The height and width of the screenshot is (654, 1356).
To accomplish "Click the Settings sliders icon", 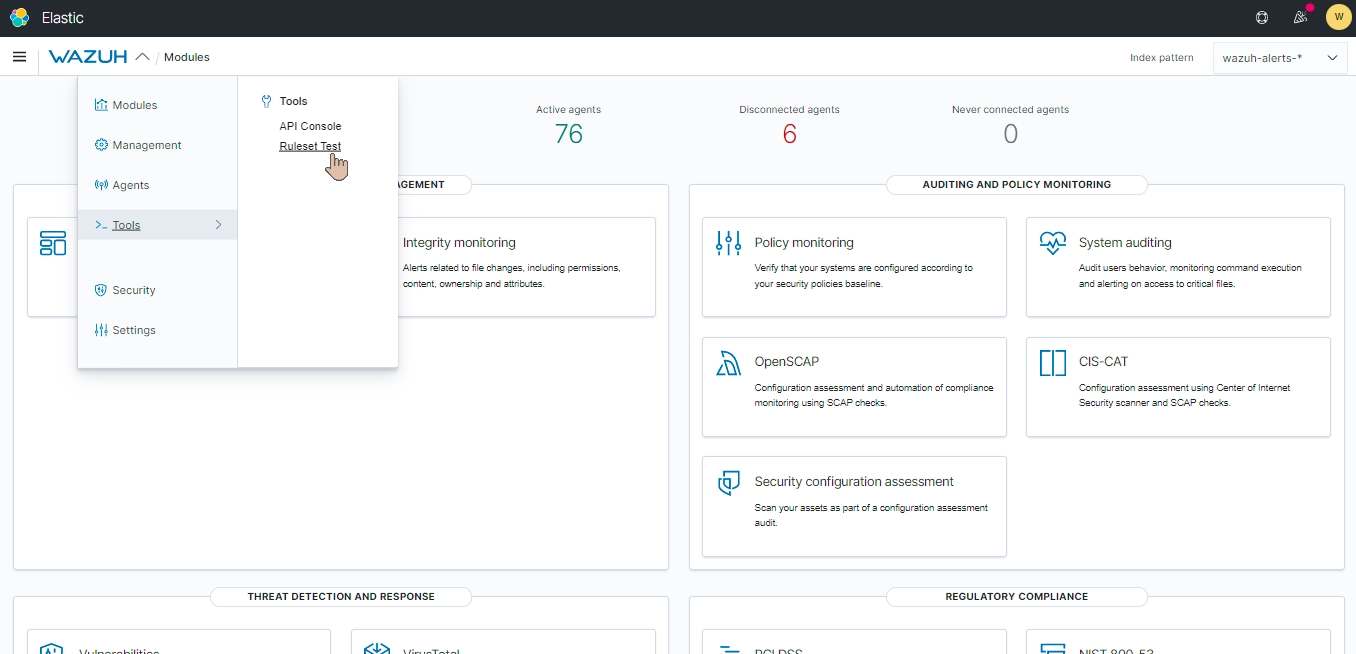I will [x=101, y=330].
